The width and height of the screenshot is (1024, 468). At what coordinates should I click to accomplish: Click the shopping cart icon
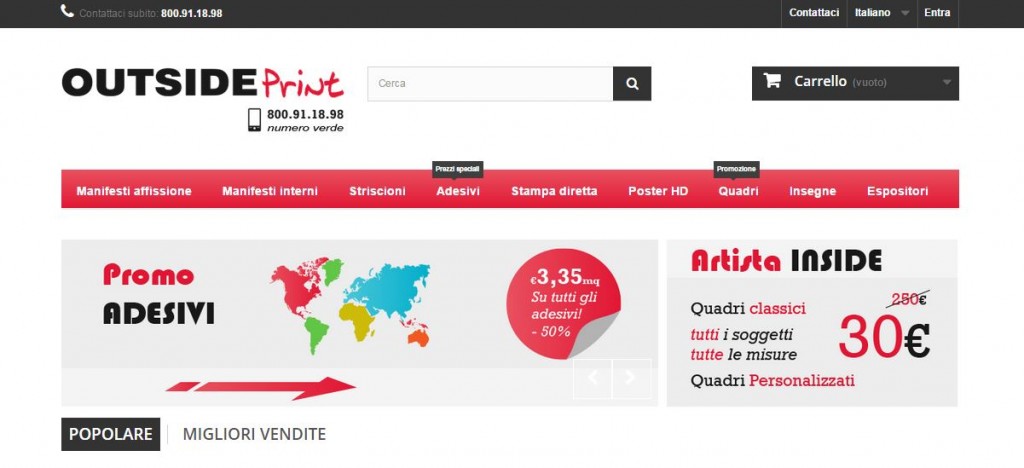(x=772, y=82)
